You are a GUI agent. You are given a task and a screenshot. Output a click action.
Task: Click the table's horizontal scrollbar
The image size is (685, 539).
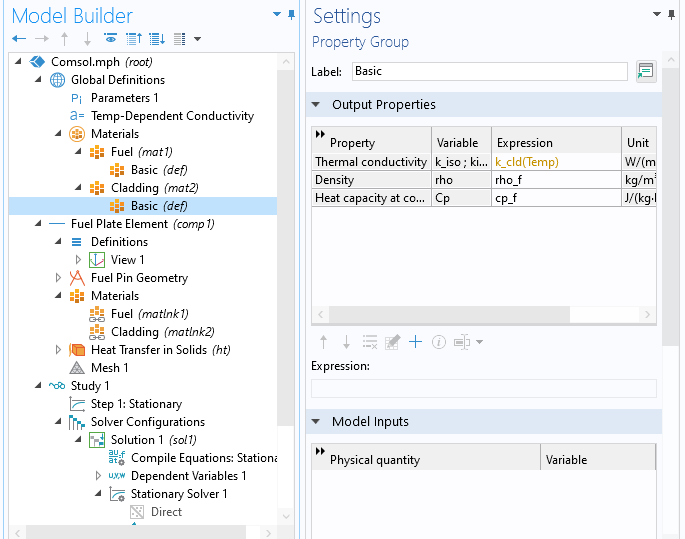tap(470, 313)
